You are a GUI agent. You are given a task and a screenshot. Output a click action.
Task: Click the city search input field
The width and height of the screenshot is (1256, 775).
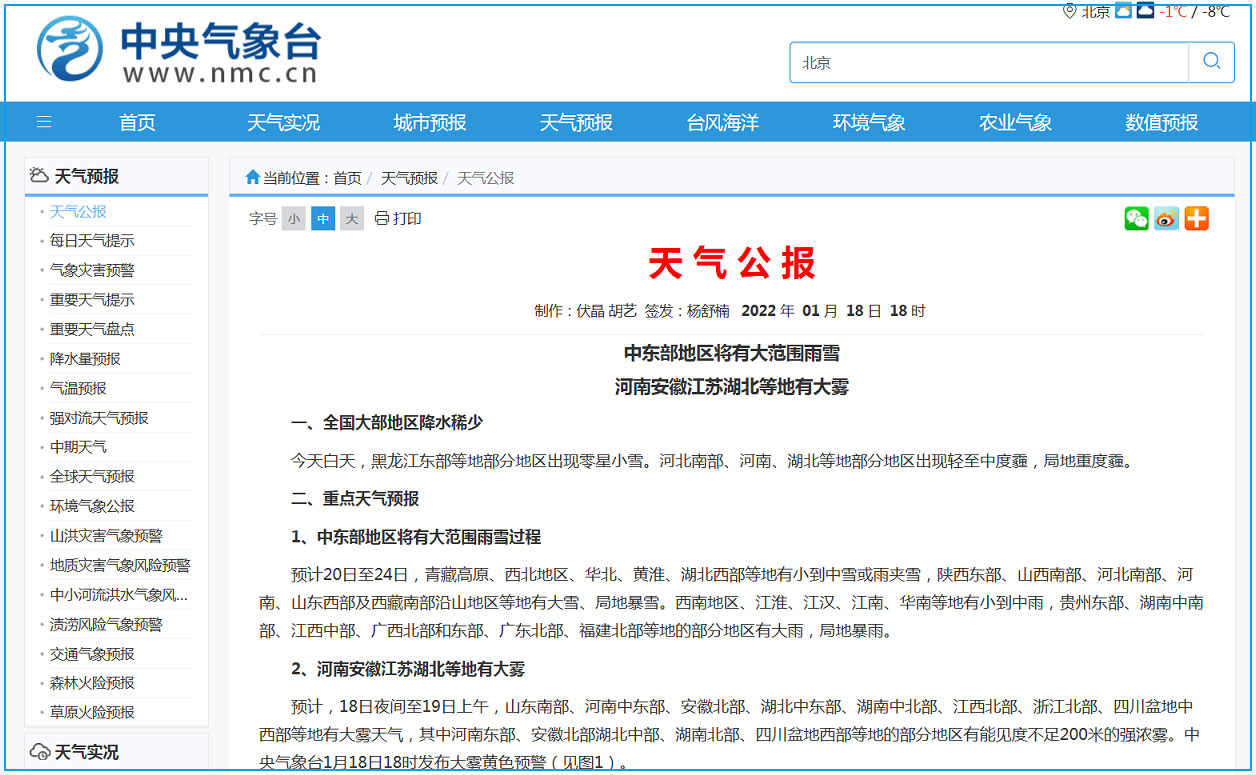988,62
